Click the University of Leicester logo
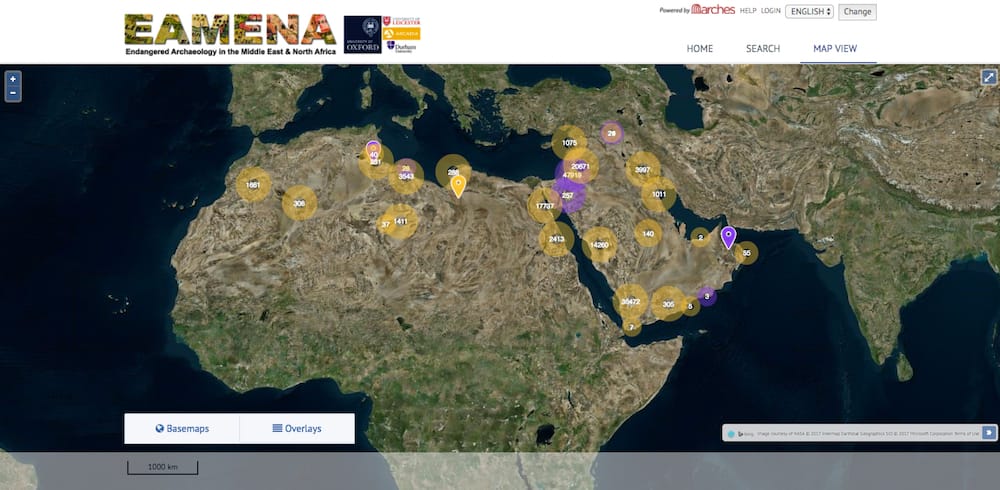The height and width of the screenshot is (490, 1000). click(x=401, y=21)
